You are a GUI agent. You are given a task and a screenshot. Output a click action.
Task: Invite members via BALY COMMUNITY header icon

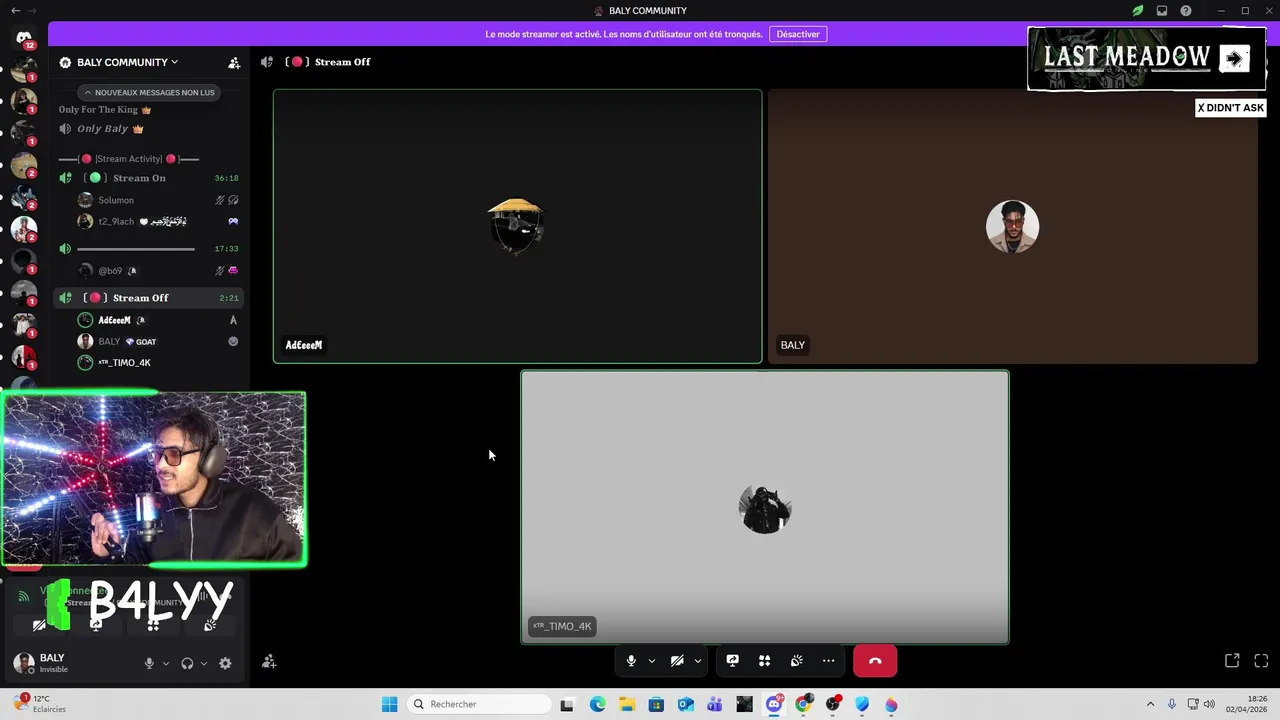click(x=234, y=62)
